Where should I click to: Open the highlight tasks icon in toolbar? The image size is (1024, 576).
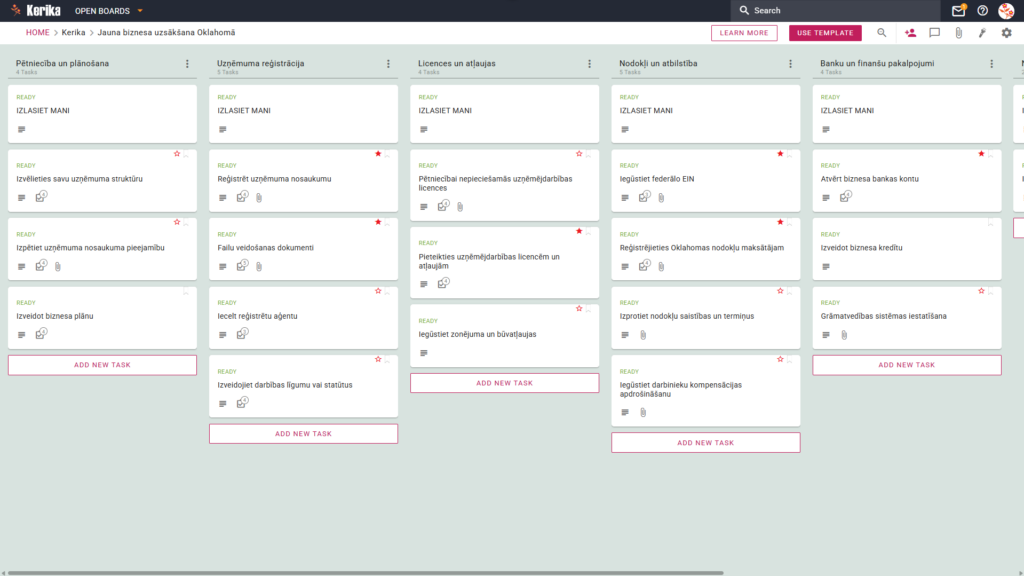[x=982, y=33]
